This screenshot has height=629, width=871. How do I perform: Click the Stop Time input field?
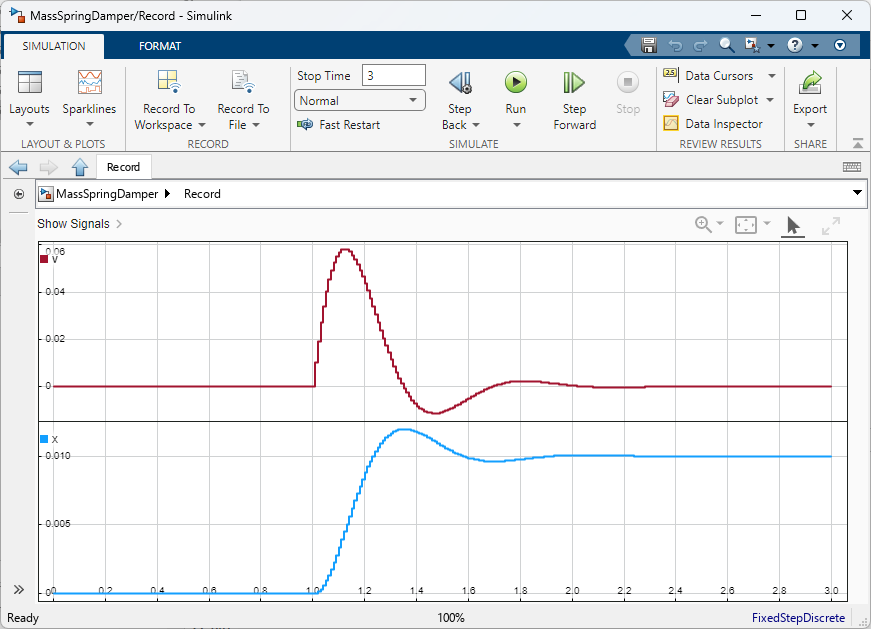tap(394, 76)
